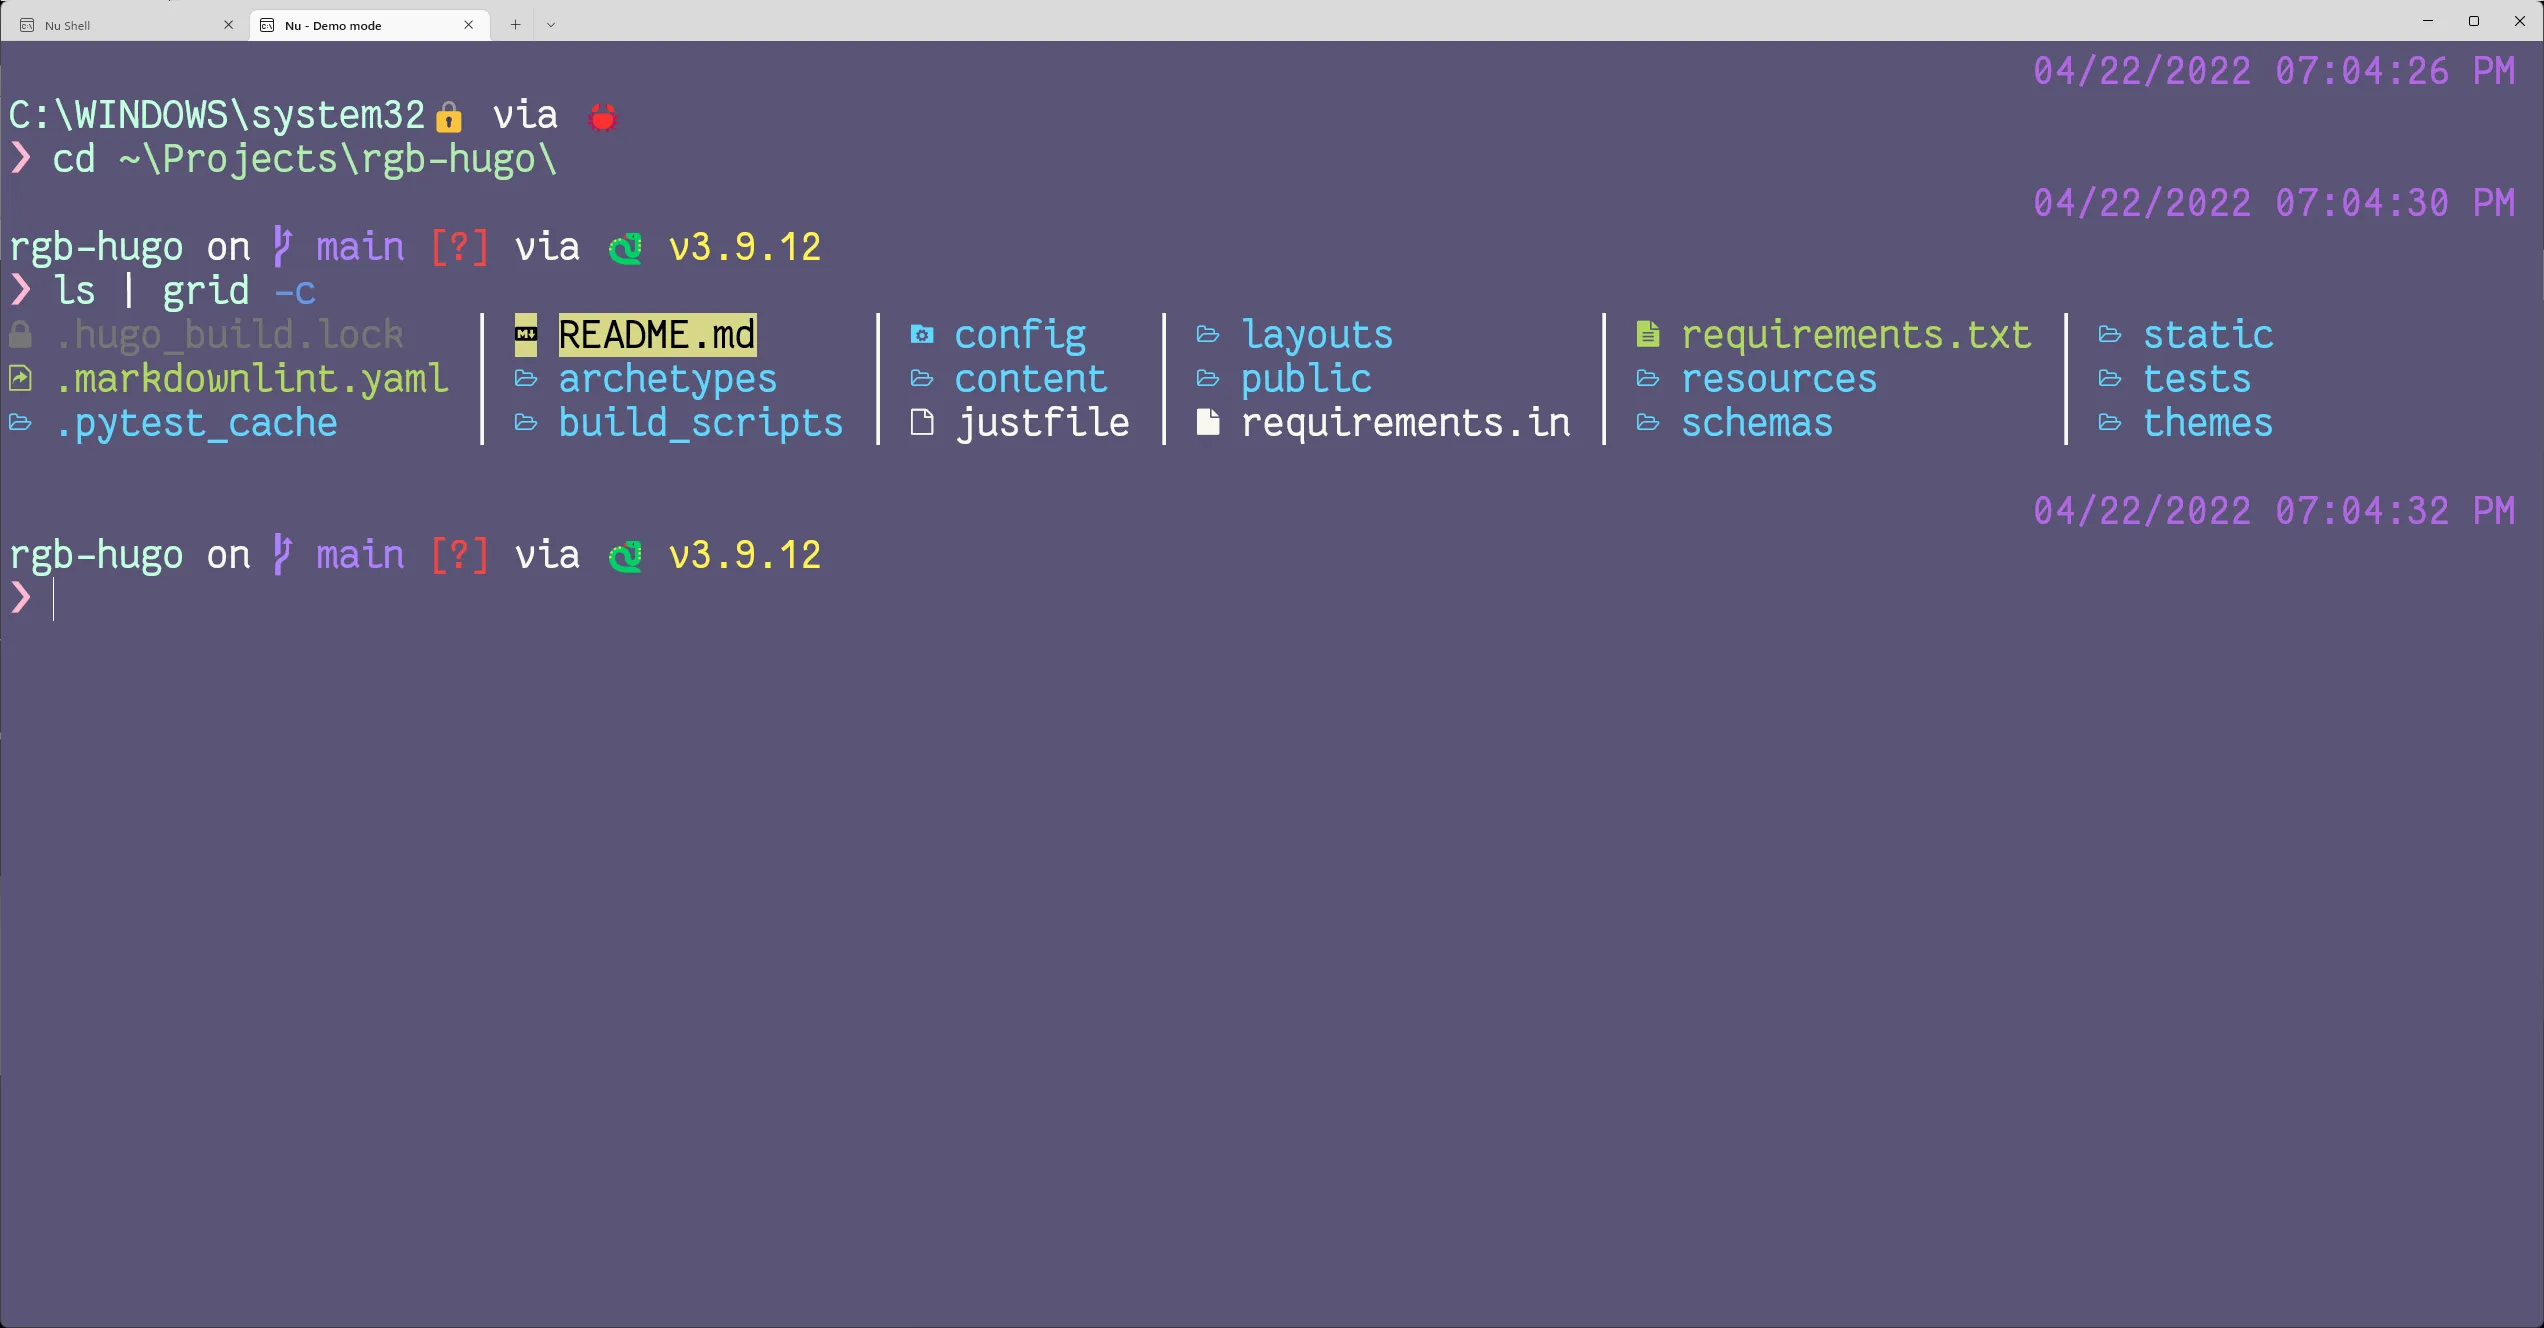Screen dimensions: 2544x1328
Task: Open a new terminal tab with plus button
Action: [x=515, y=25]
